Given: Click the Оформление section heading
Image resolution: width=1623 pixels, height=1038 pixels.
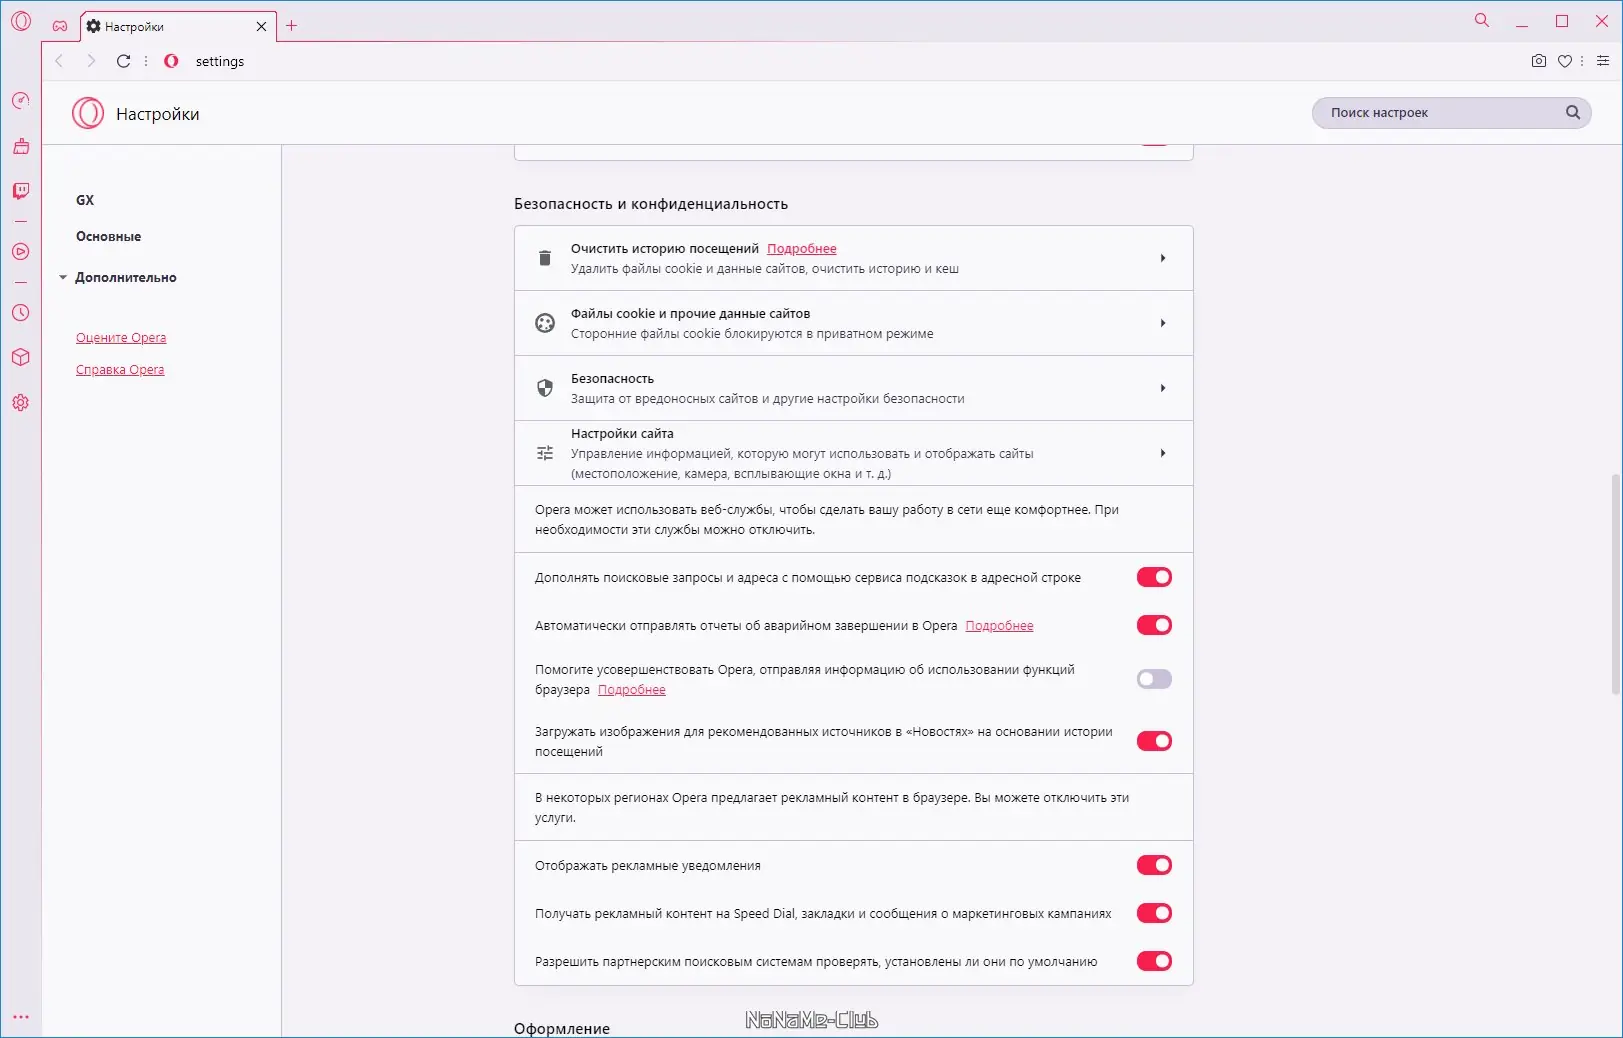Looking at the screenshot, I should 562,1029.
